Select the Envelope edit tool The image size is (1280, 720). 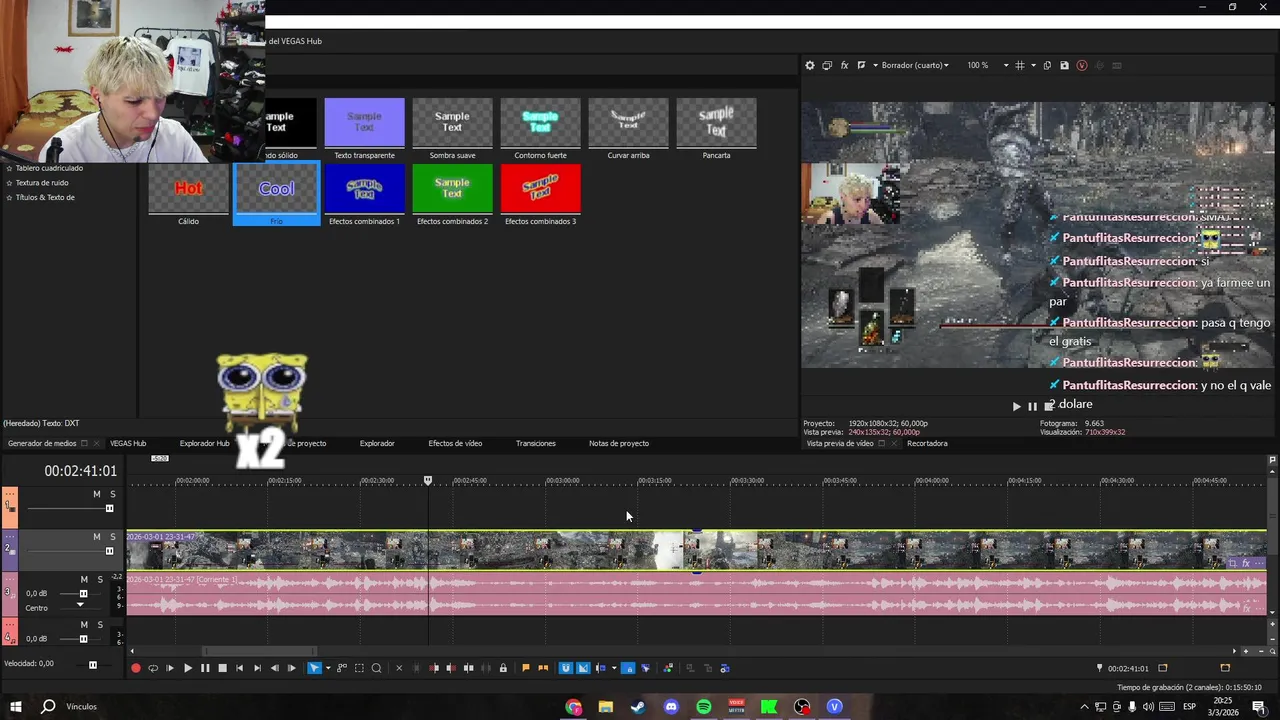[x=342, y=668]
